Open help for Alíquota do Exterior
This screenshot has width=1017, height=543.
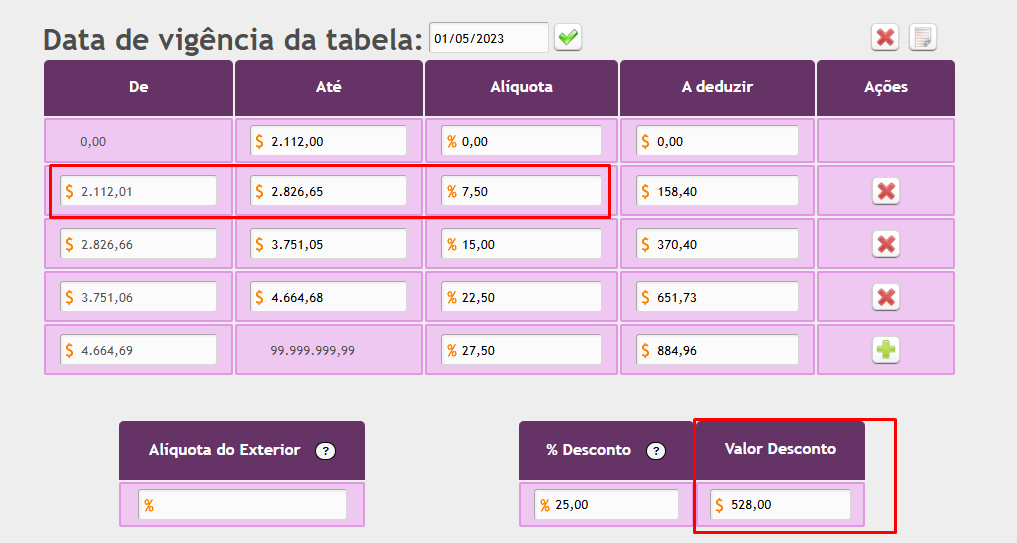coord(325,451)
